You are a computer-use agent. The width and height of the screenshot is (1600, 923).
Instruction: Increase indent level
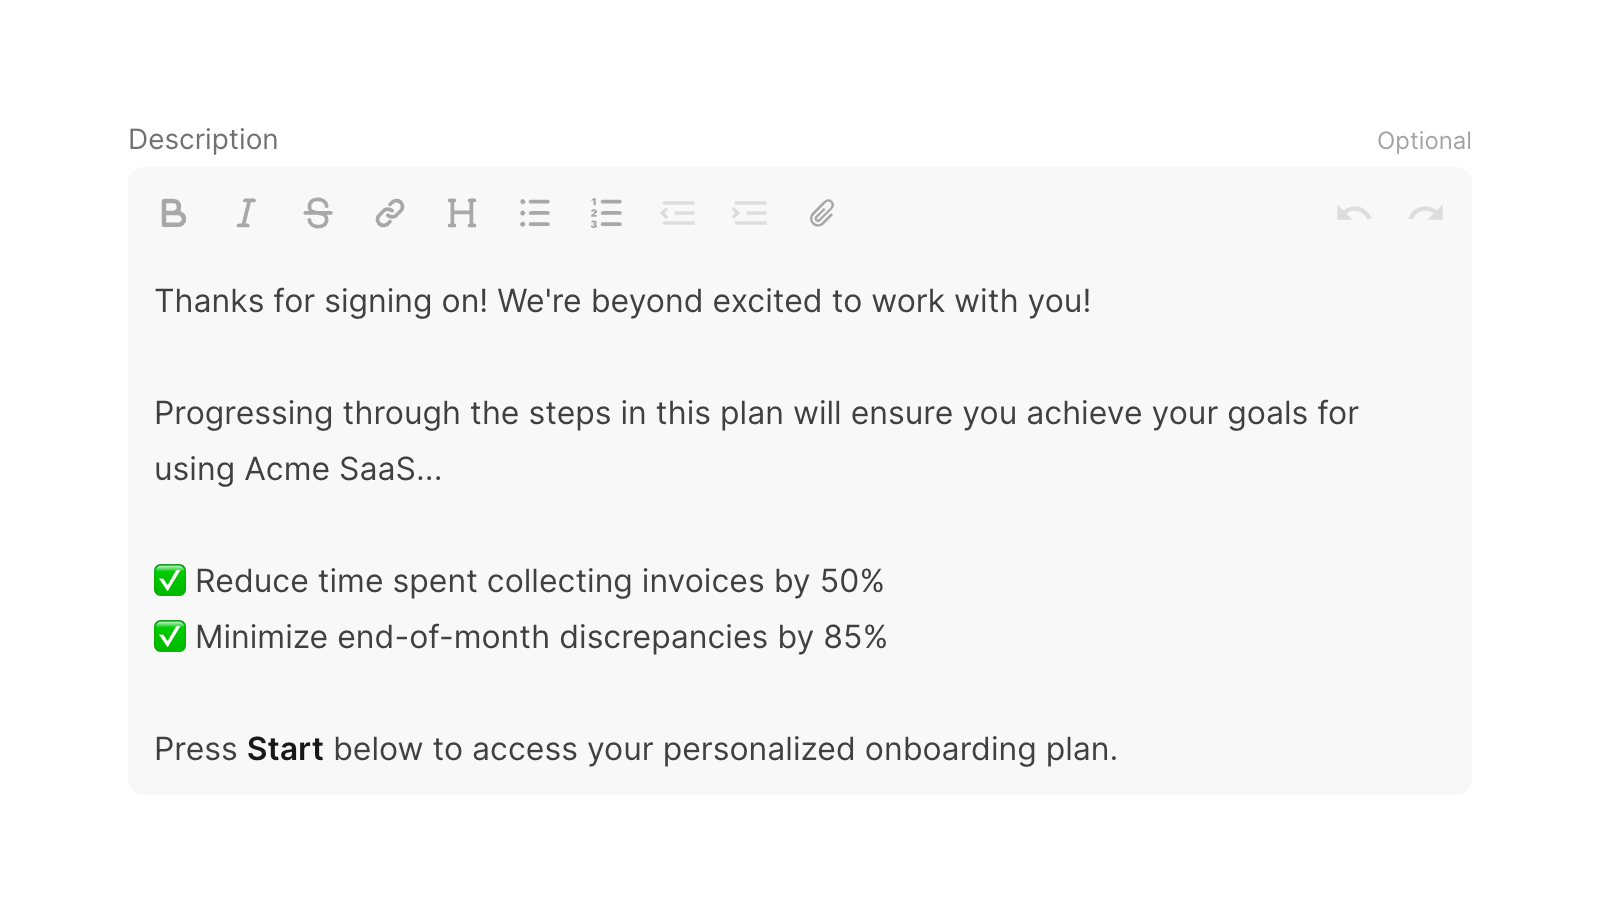point(750,213)
